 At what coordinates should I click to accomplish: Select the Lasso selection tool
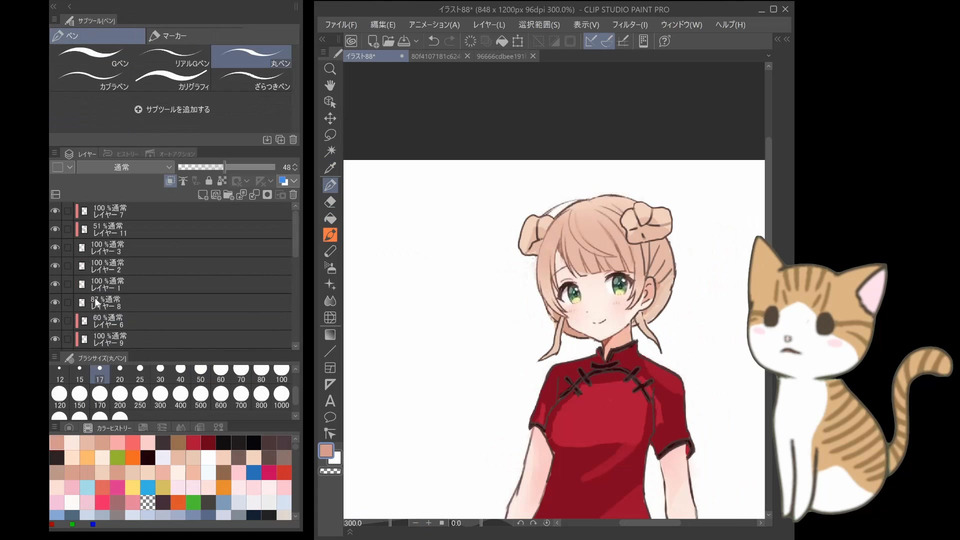330,135
